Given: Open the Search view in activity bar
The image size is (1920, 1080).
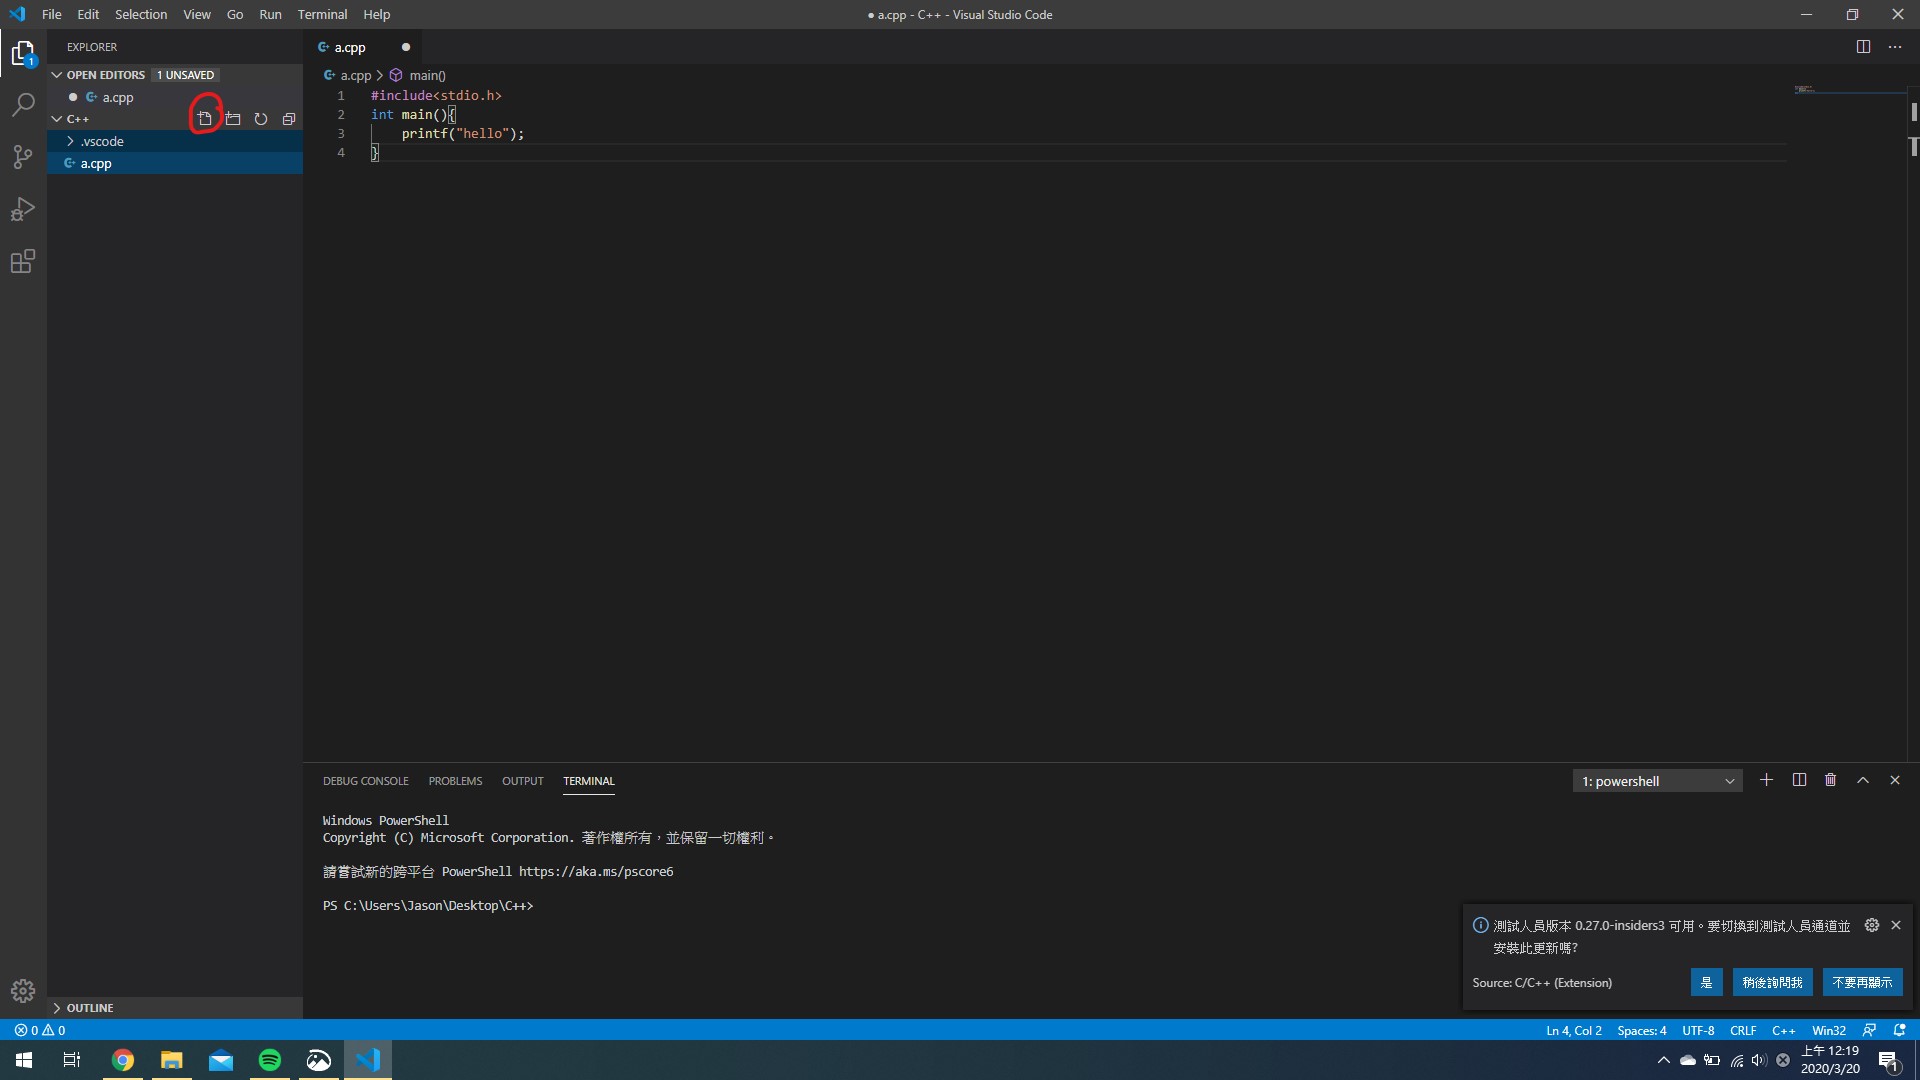Looking at the screenshot, I should tap(23, 105).
